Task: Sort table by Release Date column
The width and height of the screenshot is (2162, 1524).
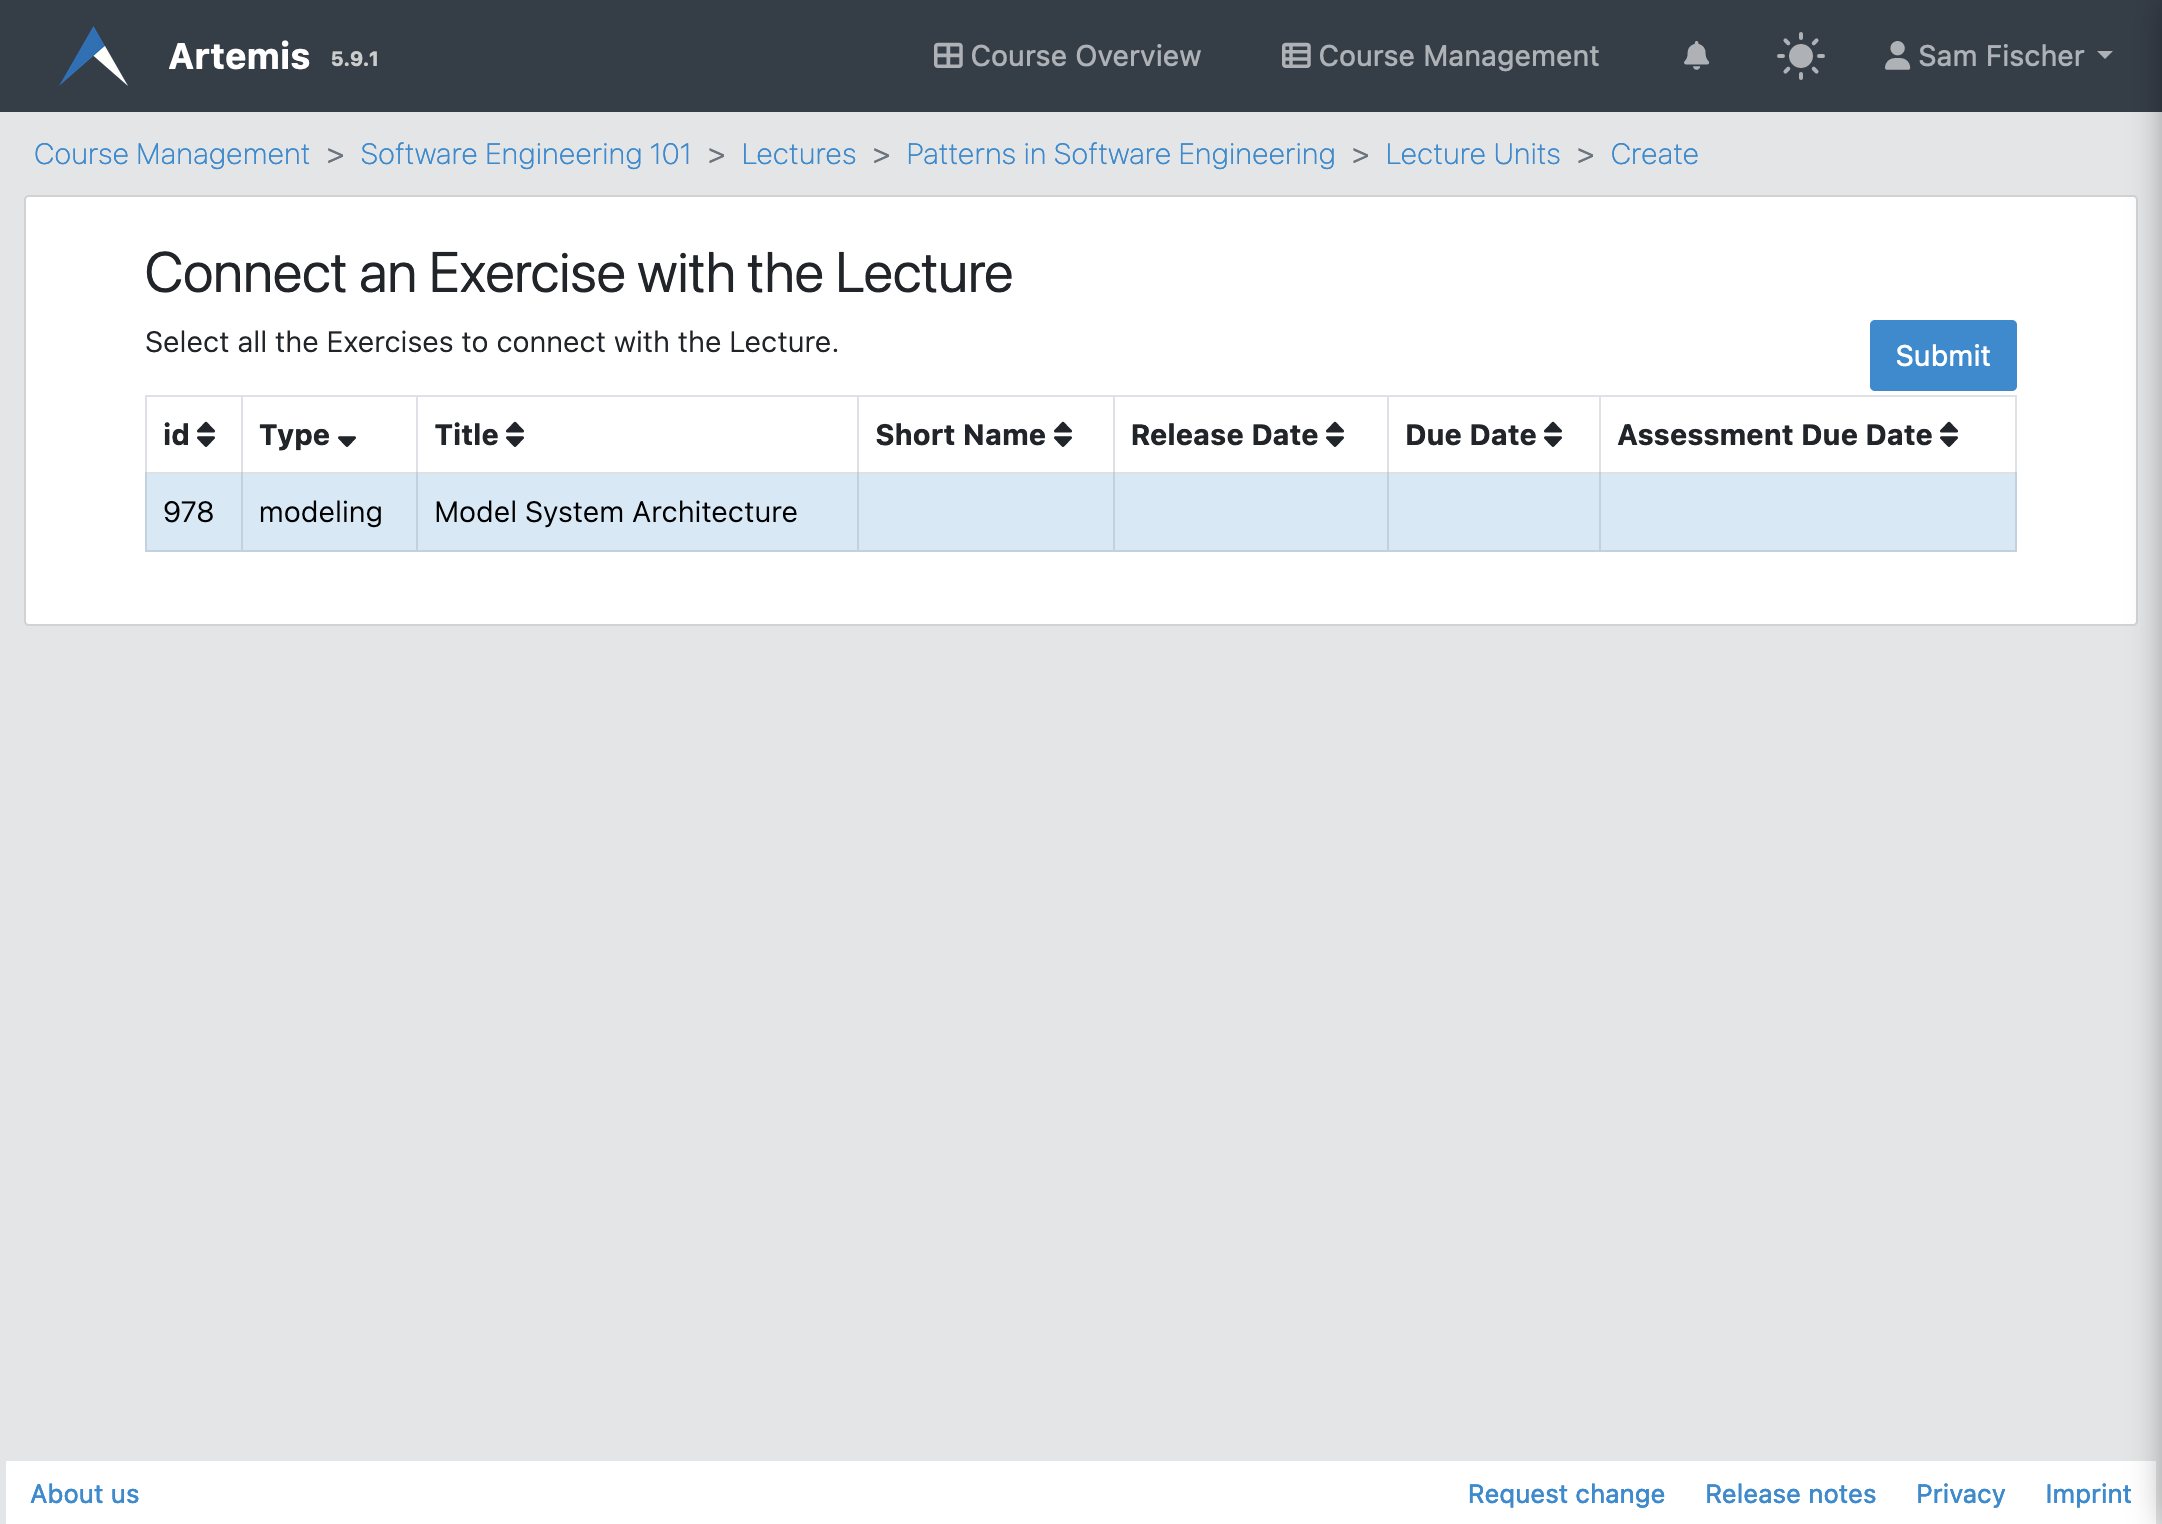Action: point(1238,435)
